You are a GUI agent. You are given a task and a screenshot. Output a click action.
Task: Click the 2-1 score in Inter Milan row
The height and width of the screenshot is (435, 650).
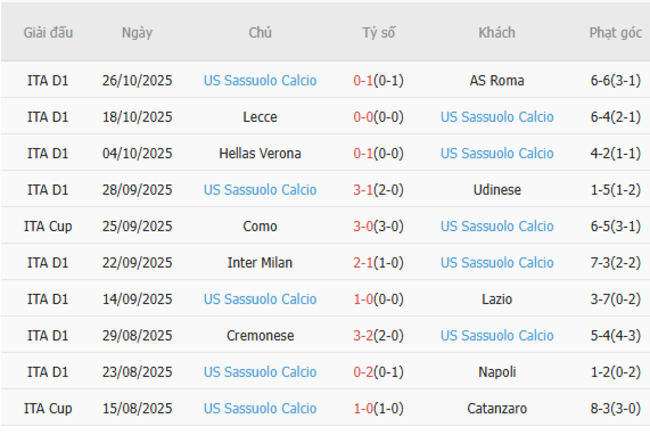364,263
